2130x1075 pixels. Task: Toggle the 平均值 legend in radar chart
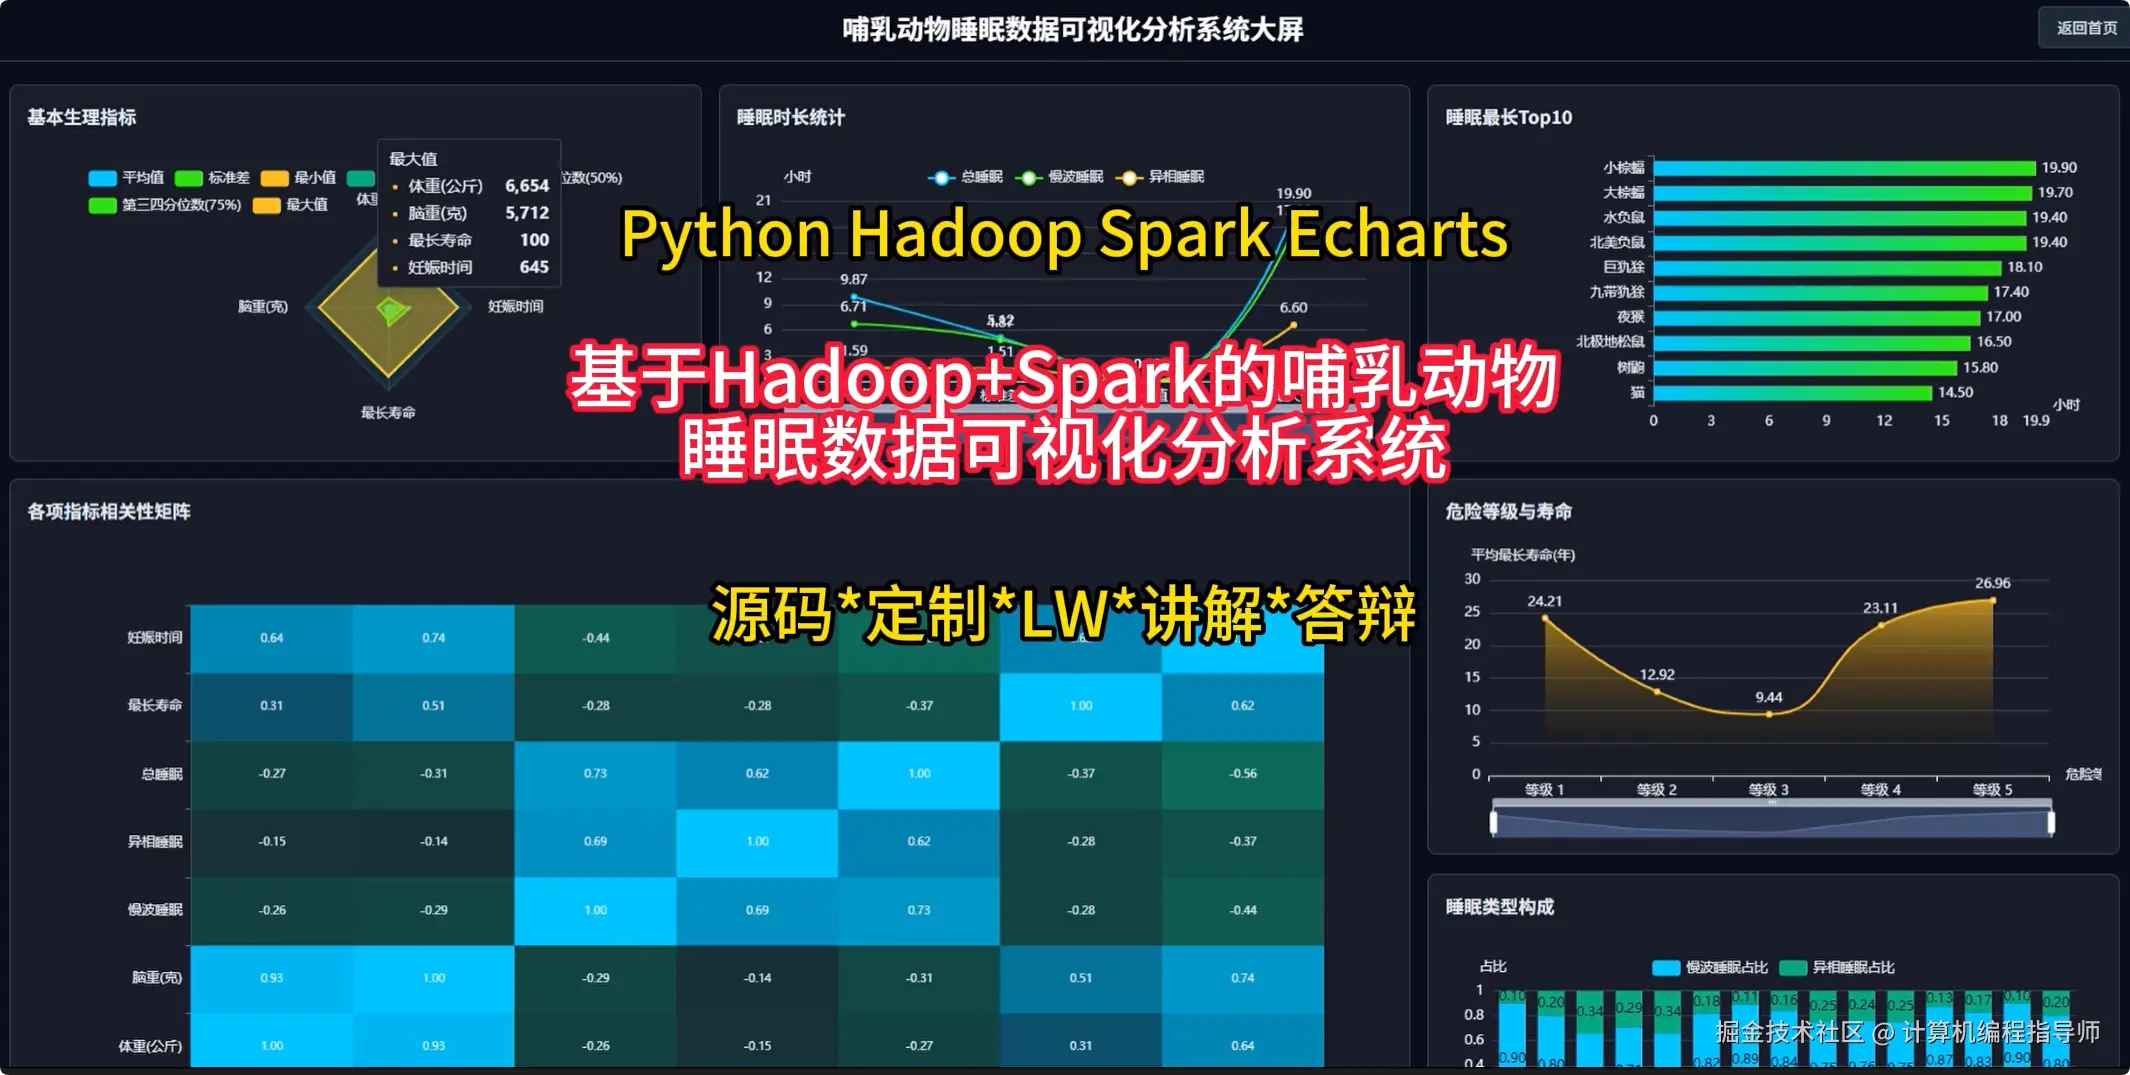(x=126, y=177)
